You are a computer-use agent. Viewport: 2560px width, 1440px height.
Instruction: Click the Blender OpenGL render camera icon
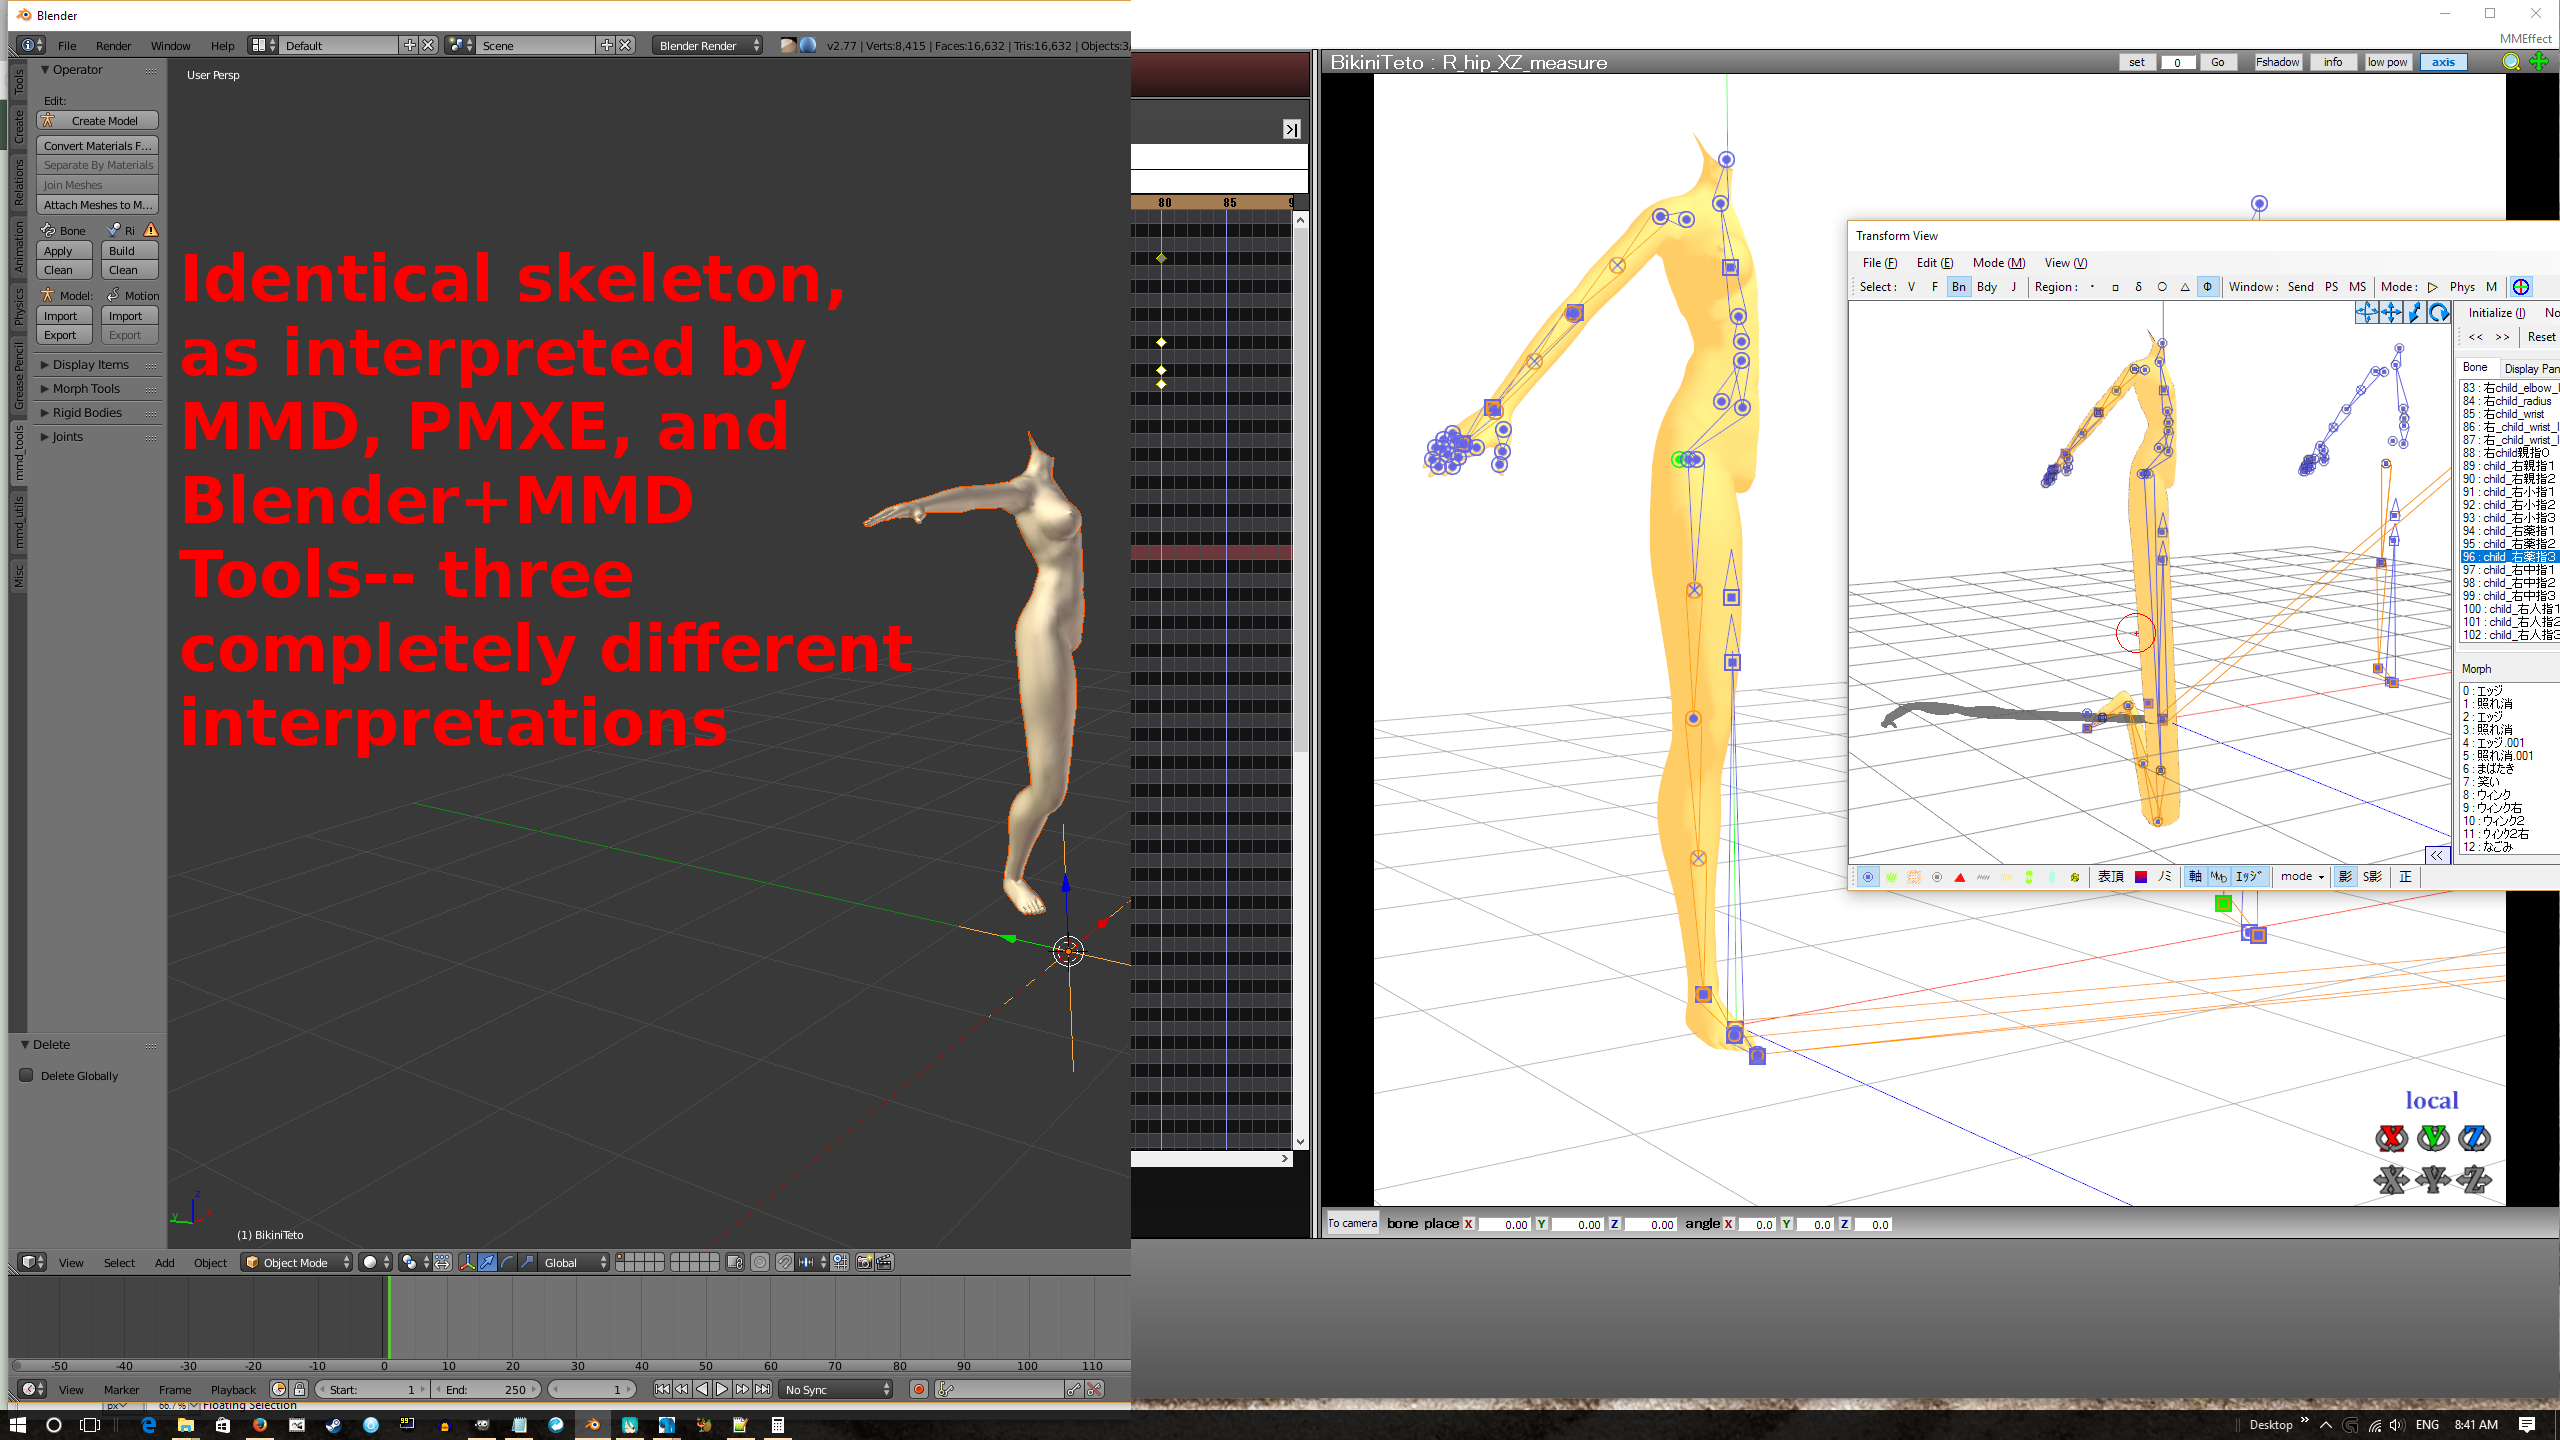point(864,1262)
